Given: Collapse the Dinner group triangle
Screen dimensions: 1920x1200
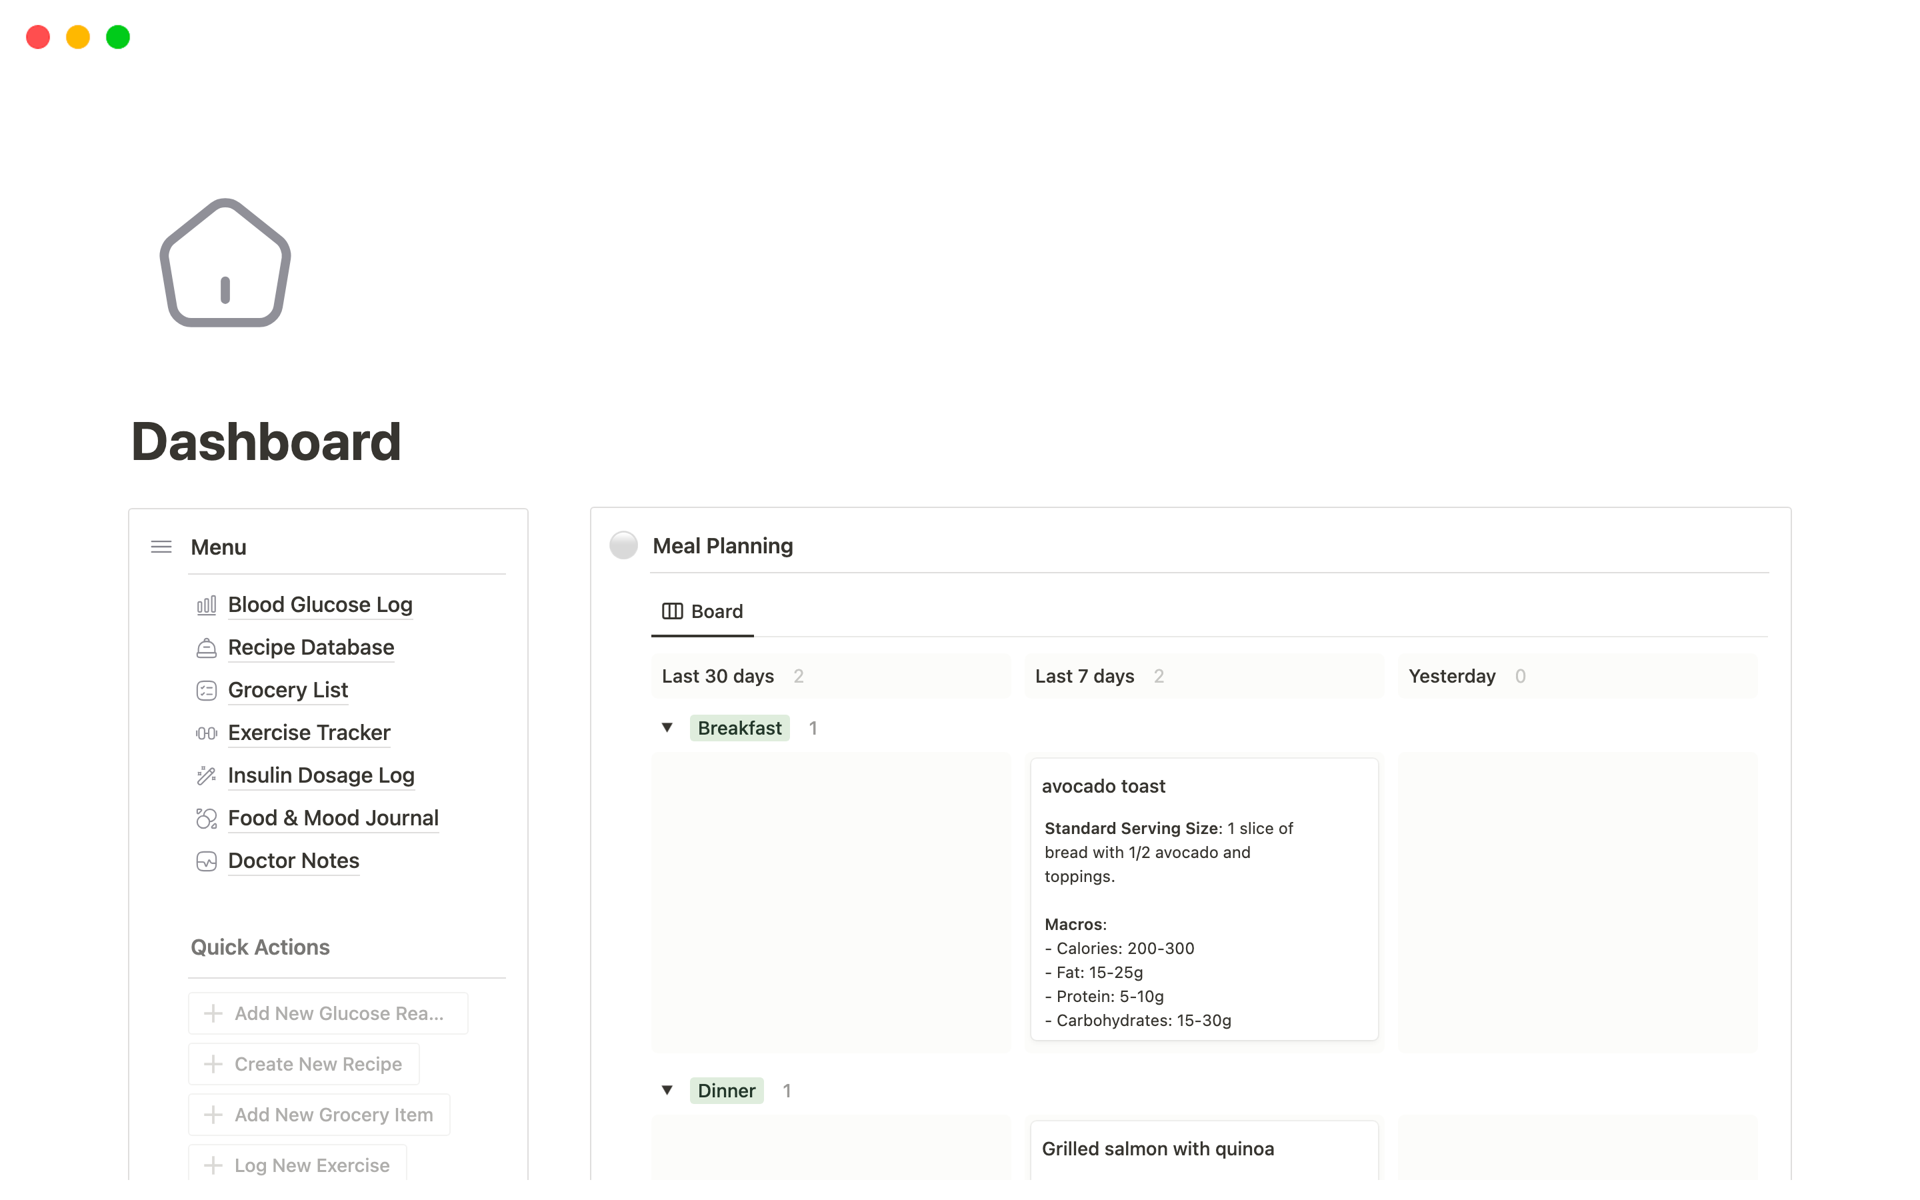Looking at the screenshot, I should click(x=667, y=1091).
